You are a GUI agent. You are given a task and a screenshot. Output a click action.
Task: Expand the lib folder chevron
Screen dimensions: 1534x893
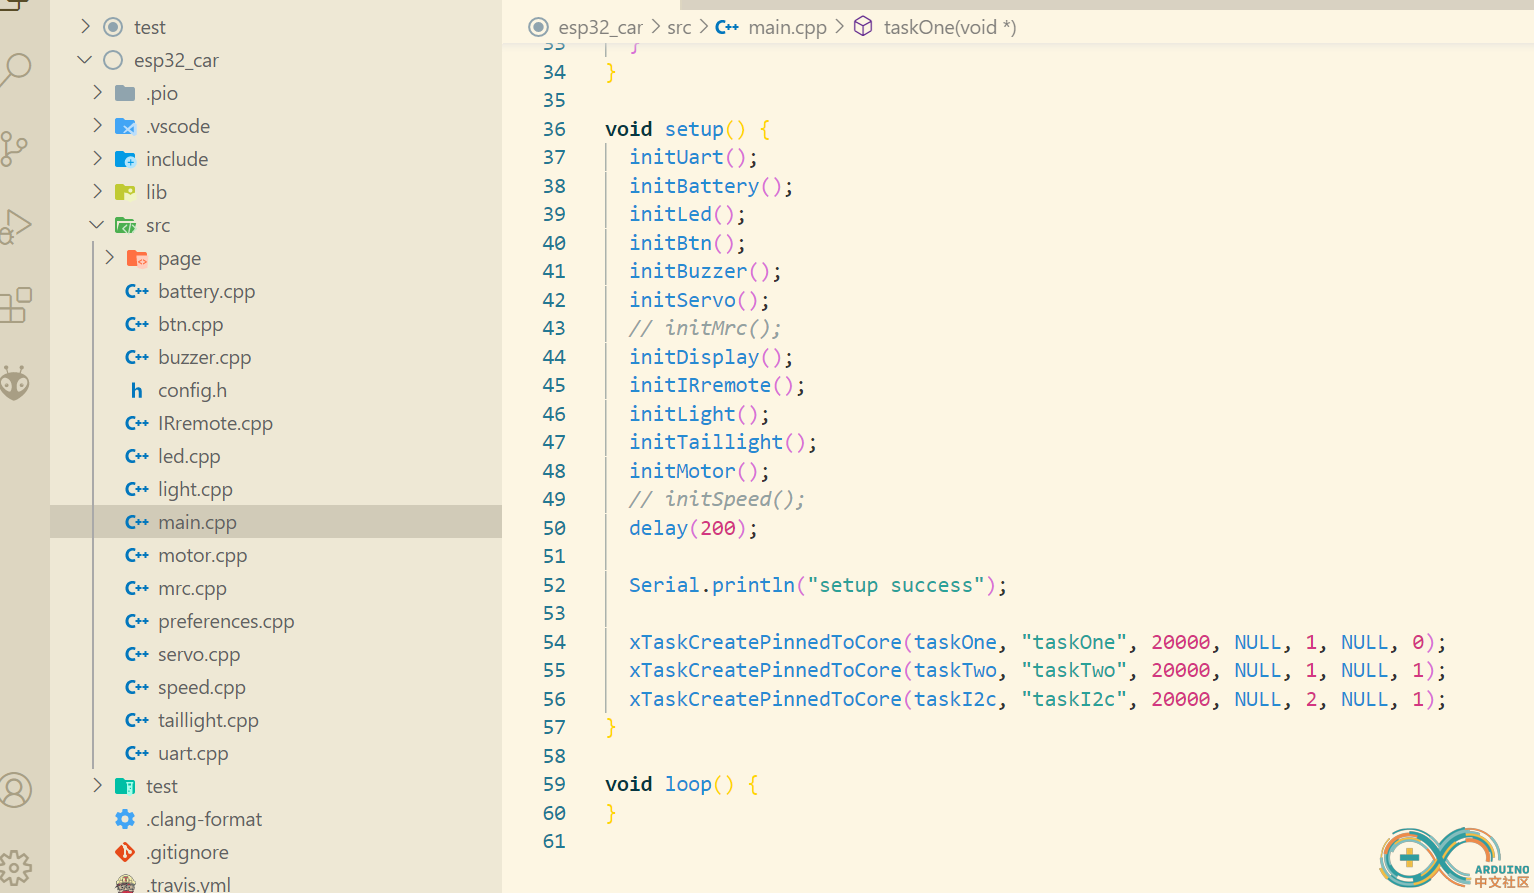coord(98,192)
